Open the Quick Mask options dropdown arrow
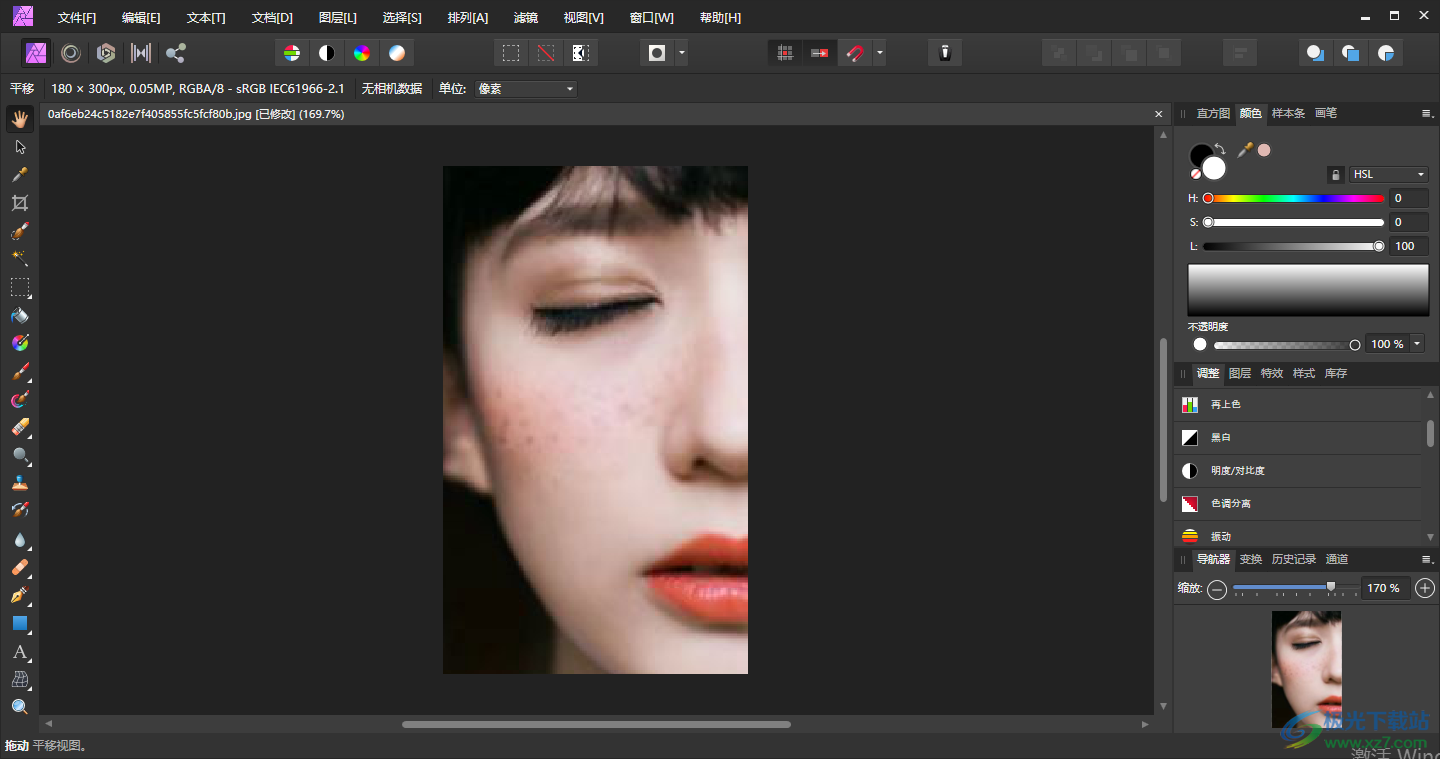The height and width of the screenshot is (759, 1440). (x=681, y=53)
